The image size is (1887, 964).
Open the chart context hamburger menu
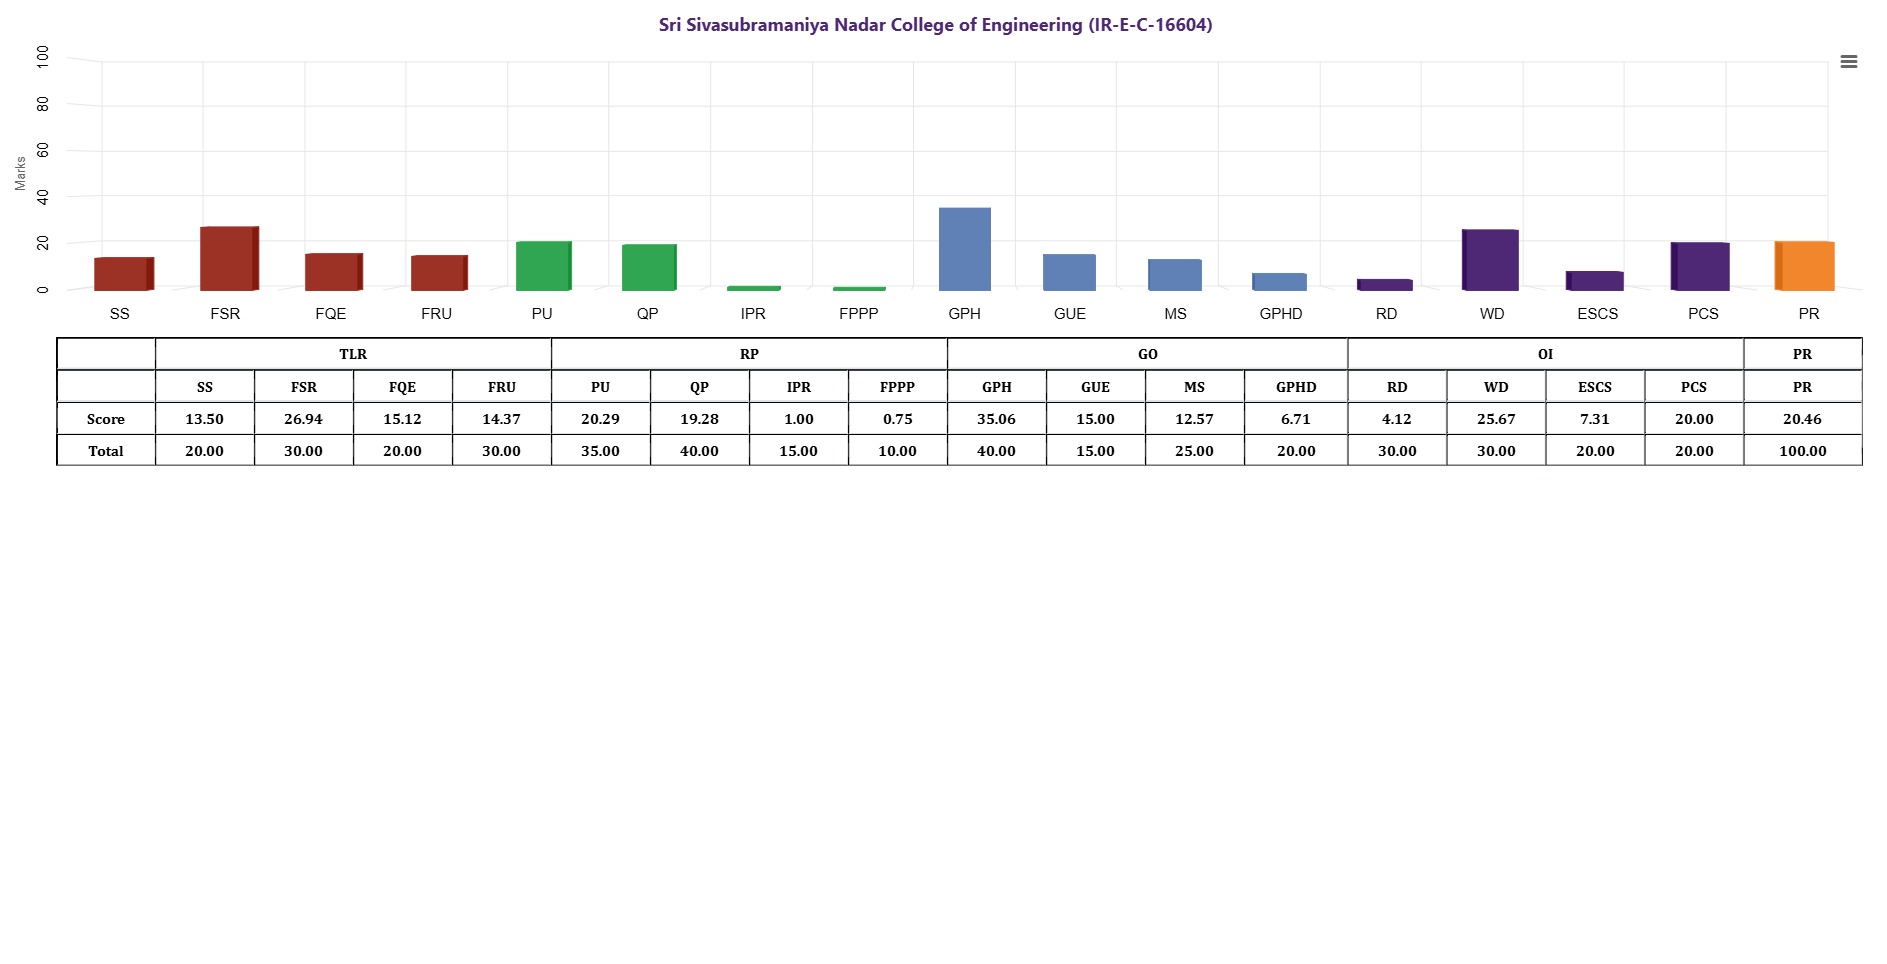(1849, 62)
